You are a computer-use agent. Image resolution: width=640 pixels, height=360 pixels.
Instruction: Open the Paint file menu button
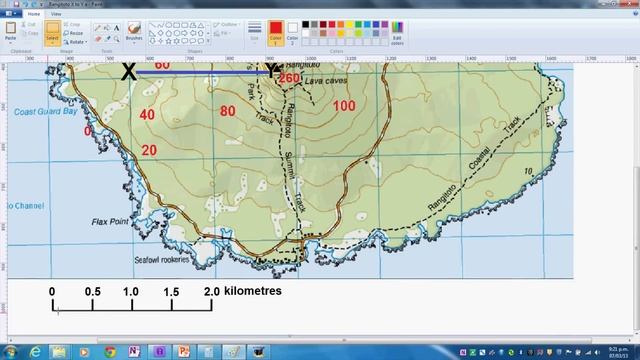pos(11,13)
